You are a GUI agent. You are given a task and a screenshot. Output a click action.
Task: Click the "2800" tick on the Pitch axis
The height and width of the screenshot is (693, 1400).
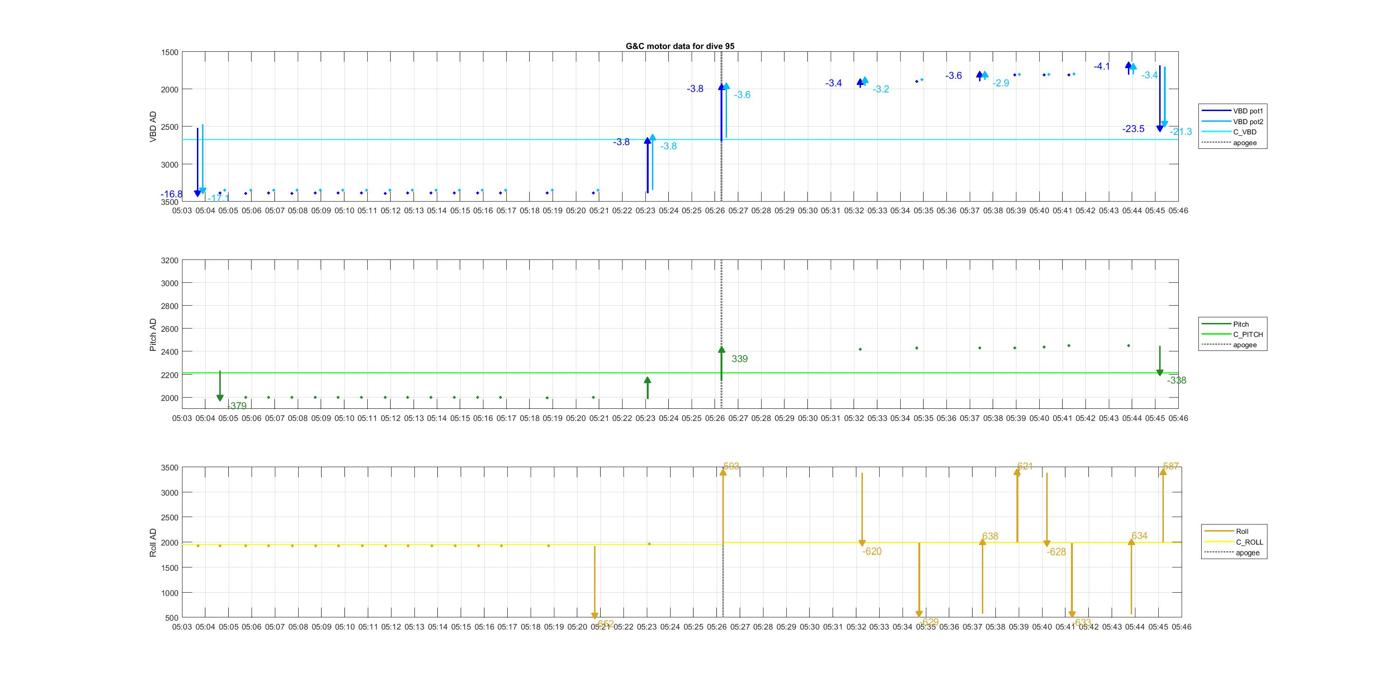pos(170,306)
